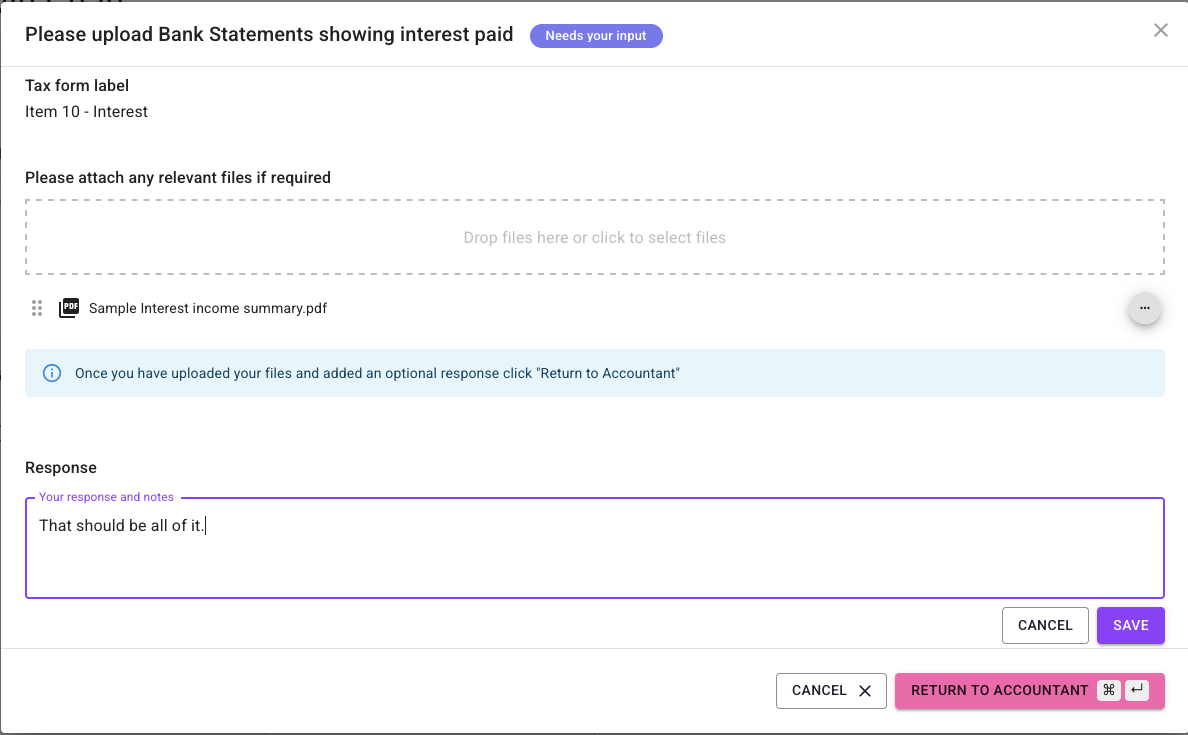The width and height of the screenshot is (1188, 735).
Task: Click the Needs your input status badge
Action: (596, 36)
